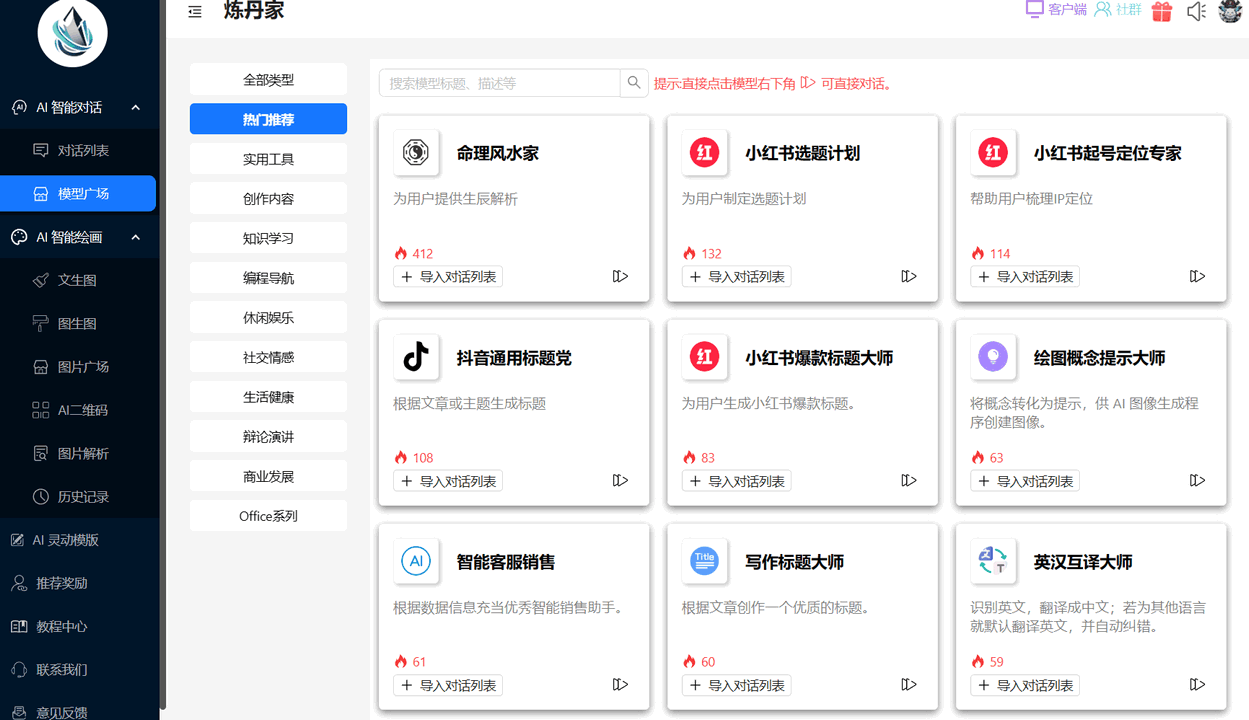Toggle the sidebar collapse icon
This screenshot has height=720, width=1249.
click(x=195, y=12)
